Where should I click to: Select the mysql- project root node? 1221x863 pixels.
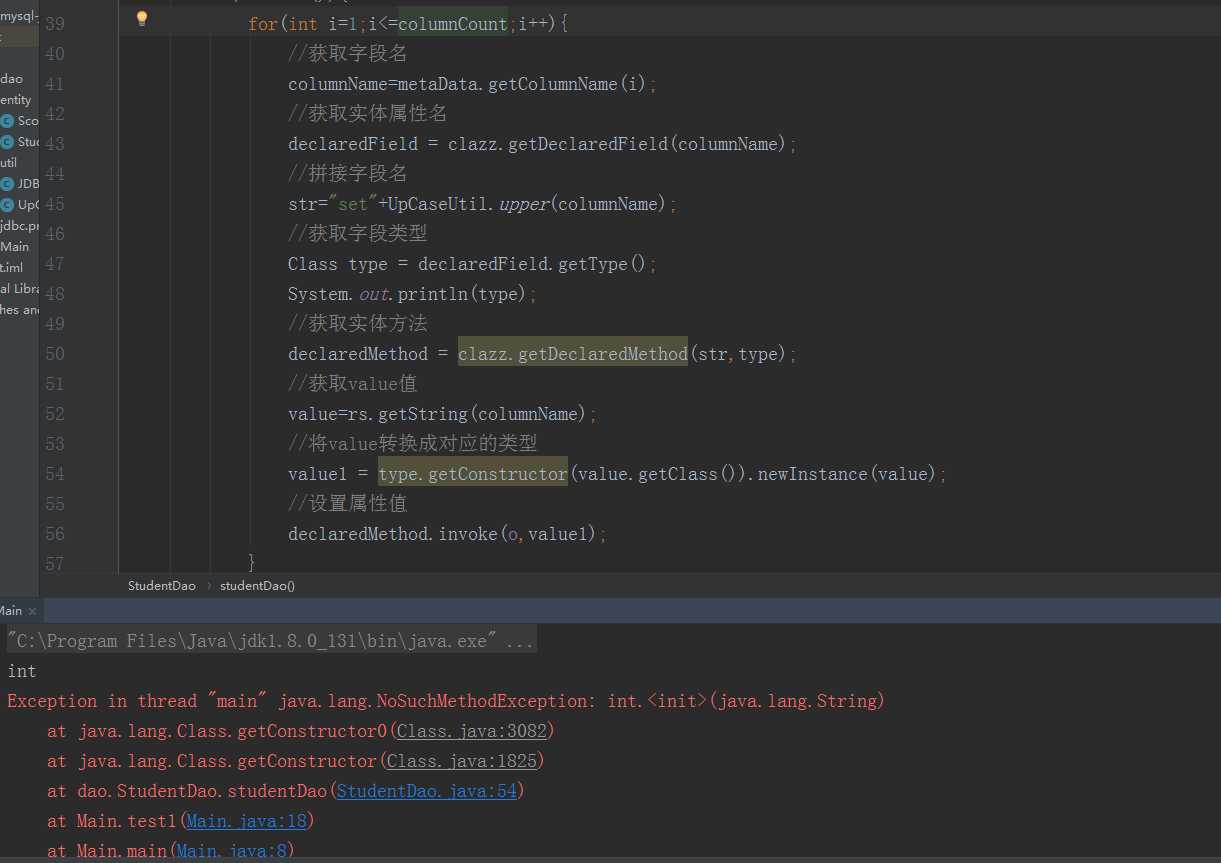point(19,16)
